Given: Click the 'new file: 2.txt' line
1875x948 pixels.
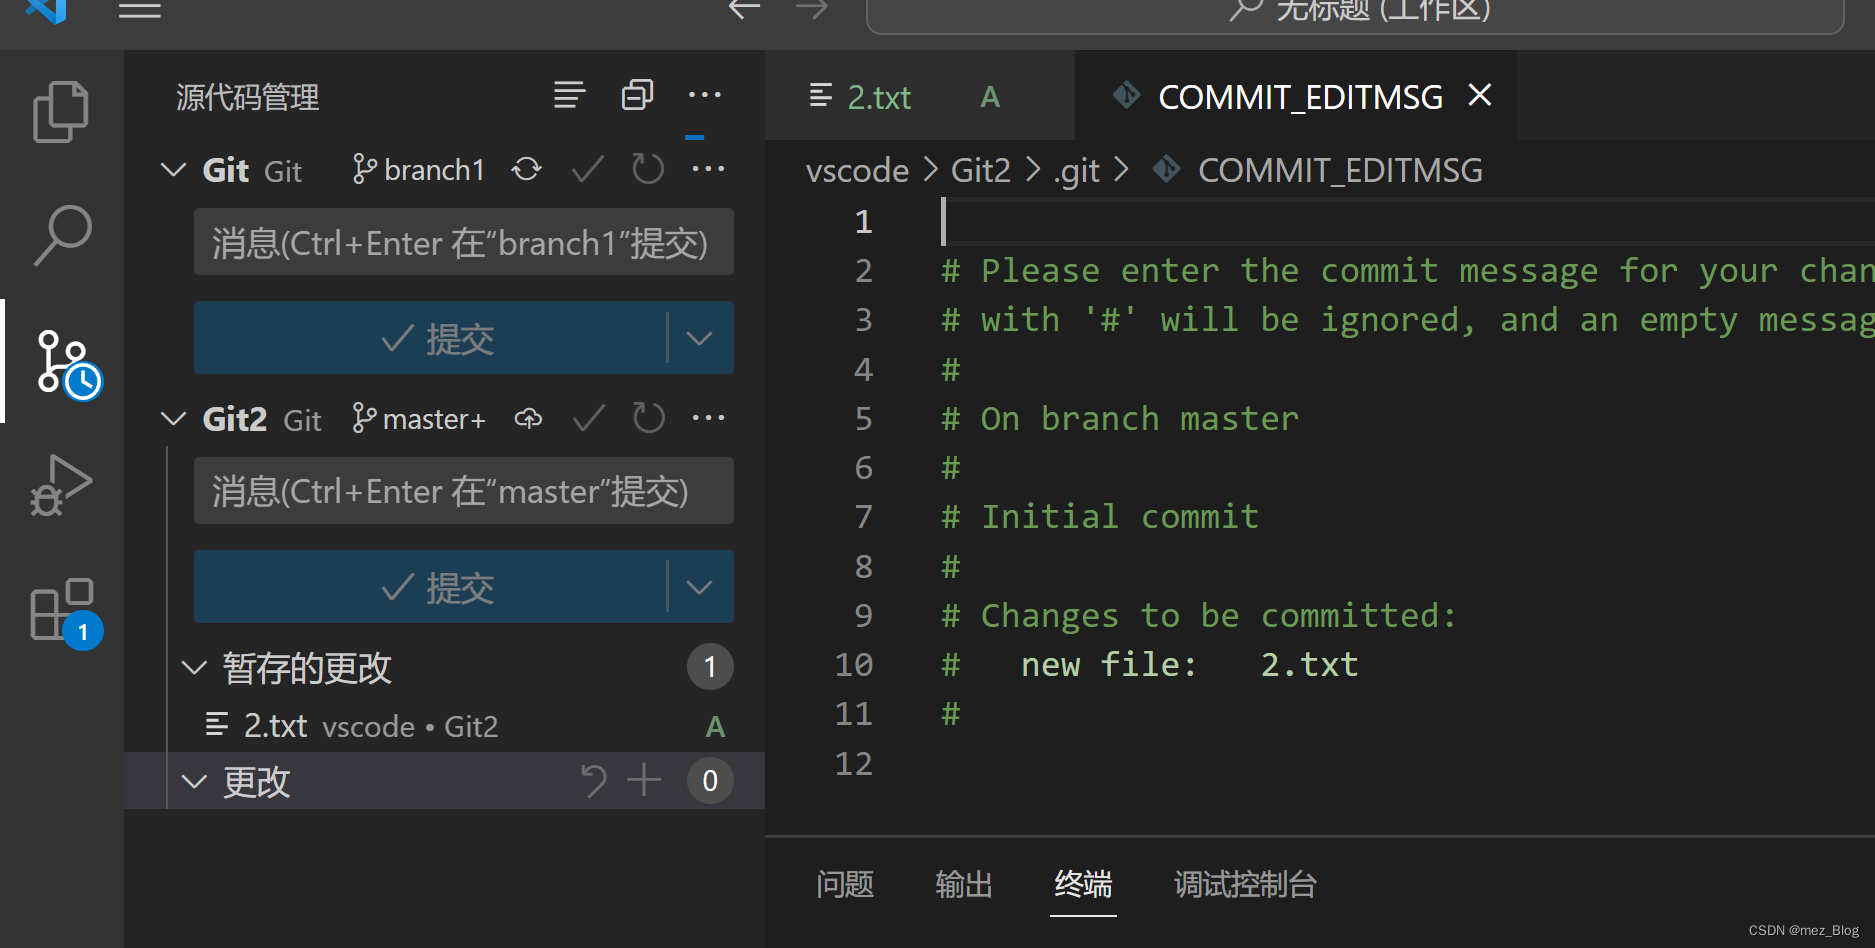Looking at the screenshot, I should click(1189, 665).
